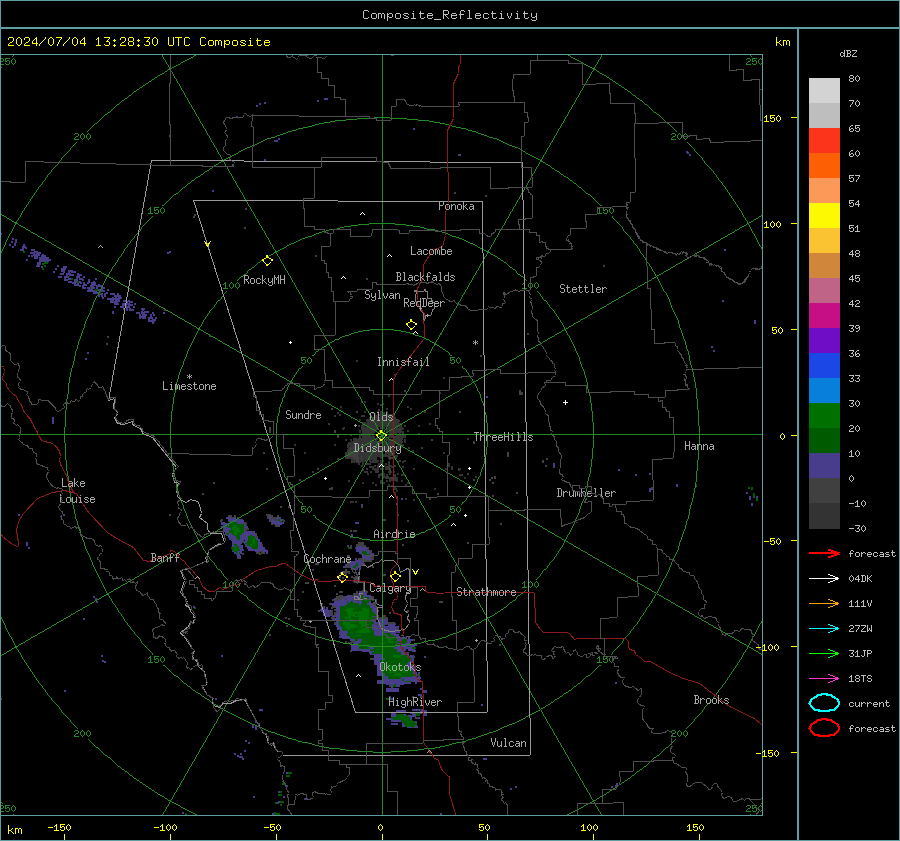Screen dimensions: 900x841
Task: Click the red 60 dBZ color swatch
Action: [x=824, y=141]
